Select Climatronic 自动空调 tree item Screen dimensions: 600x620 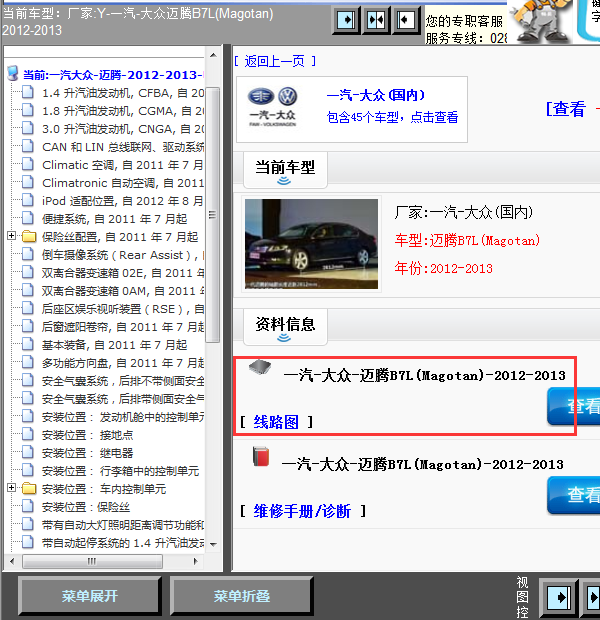tap(123, 183)
